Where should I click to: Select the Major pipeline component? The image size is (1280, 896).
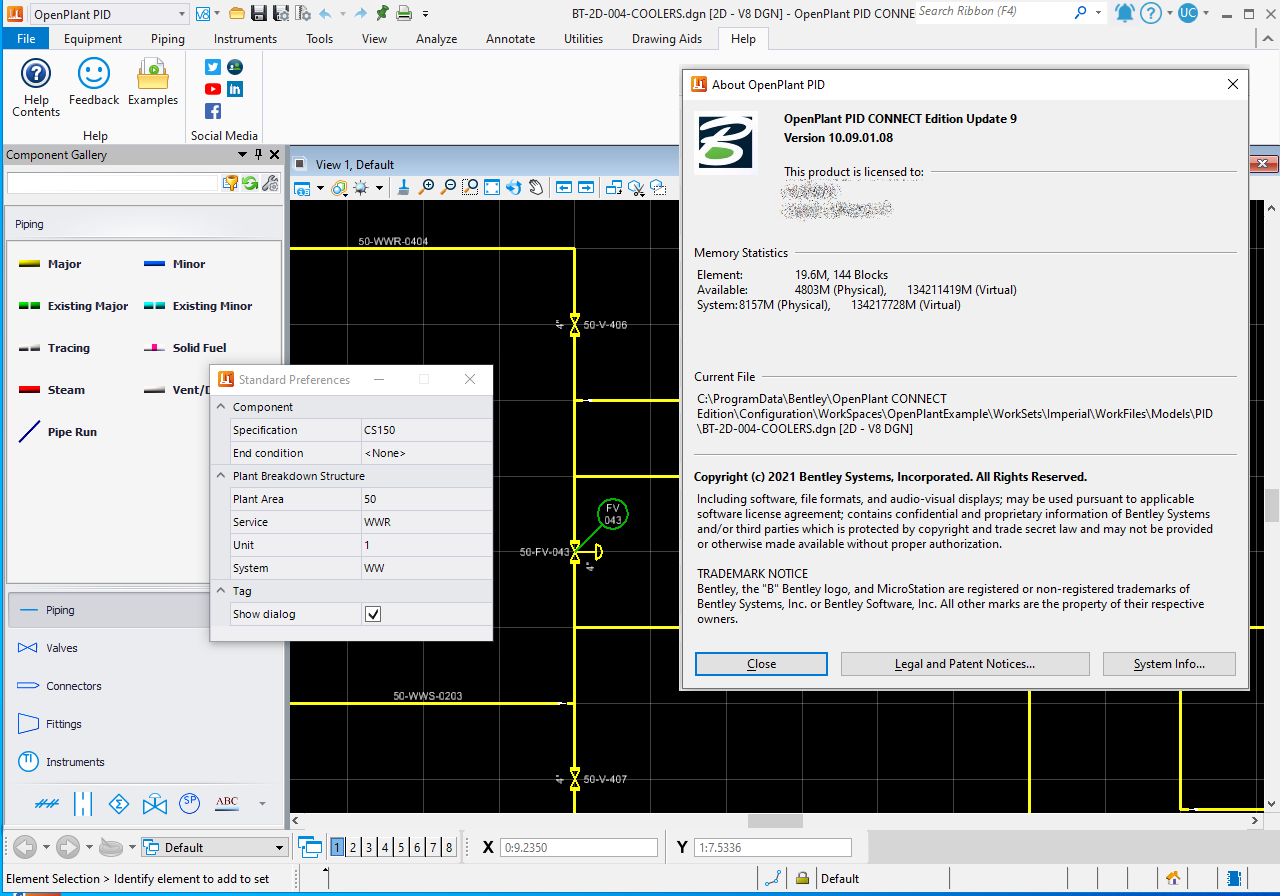[x=50, y=264]
